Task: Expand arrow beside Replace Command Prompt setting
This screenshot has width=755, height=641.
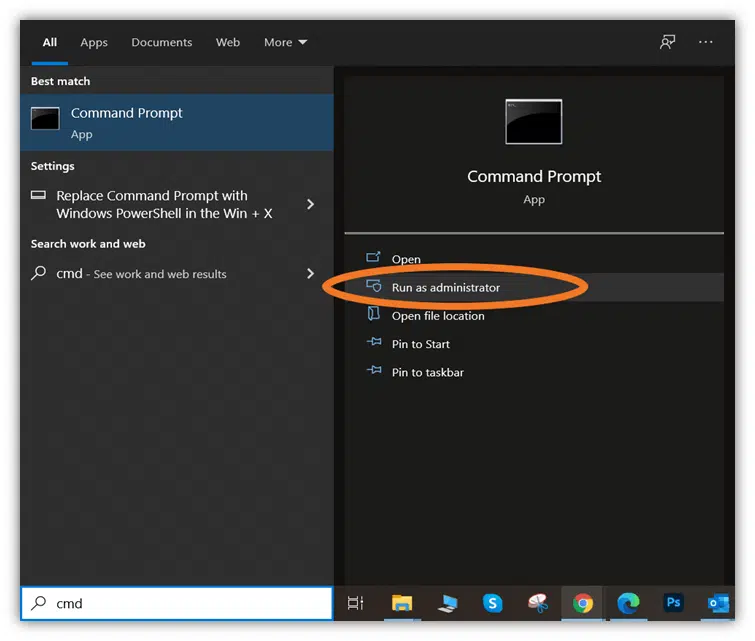Action: coord(311,205)
